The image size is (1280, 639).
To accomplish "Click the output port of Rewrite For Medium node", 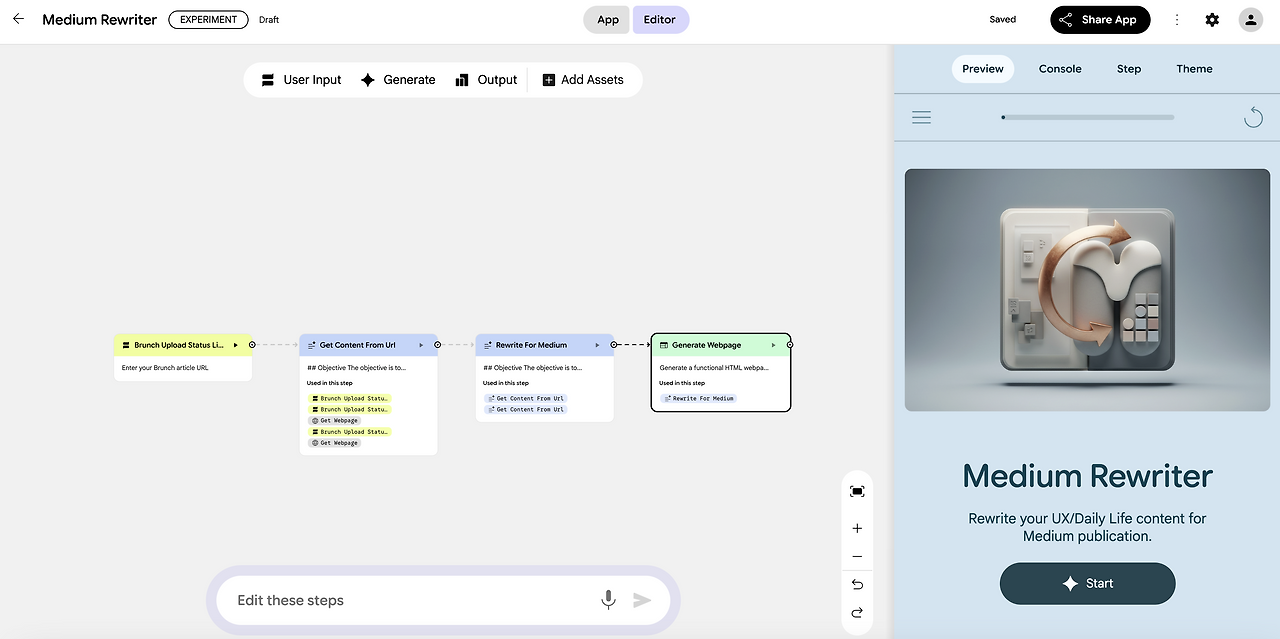I will pyautogui.click(x=614, y=345).
